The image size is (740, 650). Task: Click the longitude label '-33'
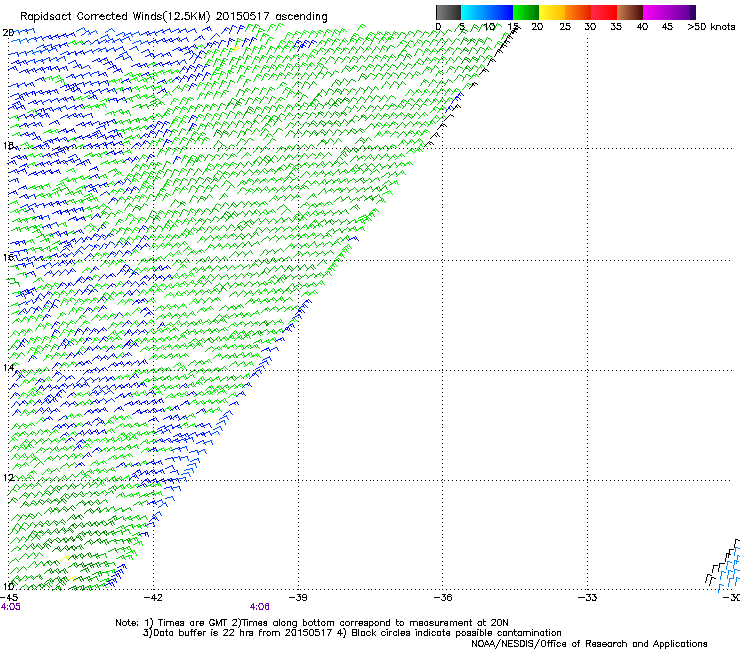pyautogui.click(x=587, y=598)
